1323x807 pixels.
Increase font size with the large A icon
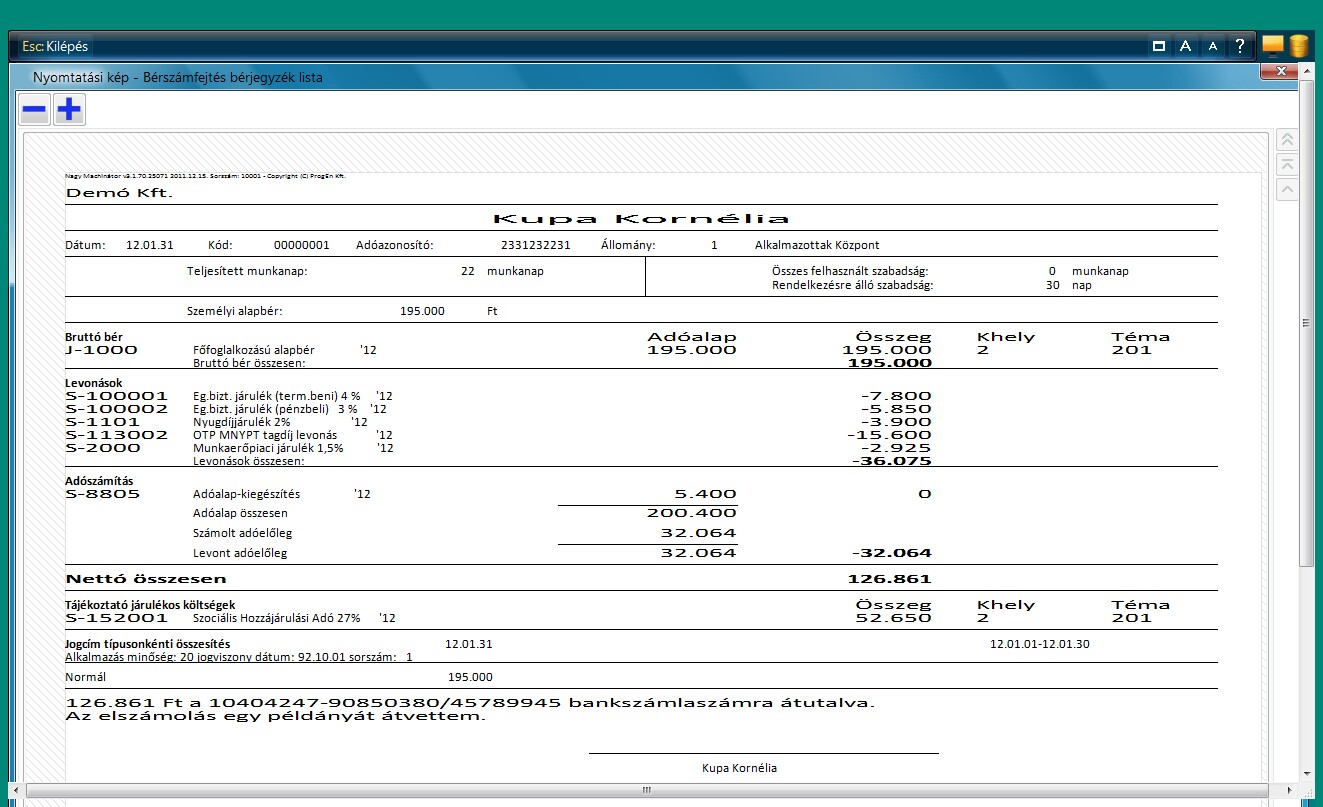[x=1185, y=46]
